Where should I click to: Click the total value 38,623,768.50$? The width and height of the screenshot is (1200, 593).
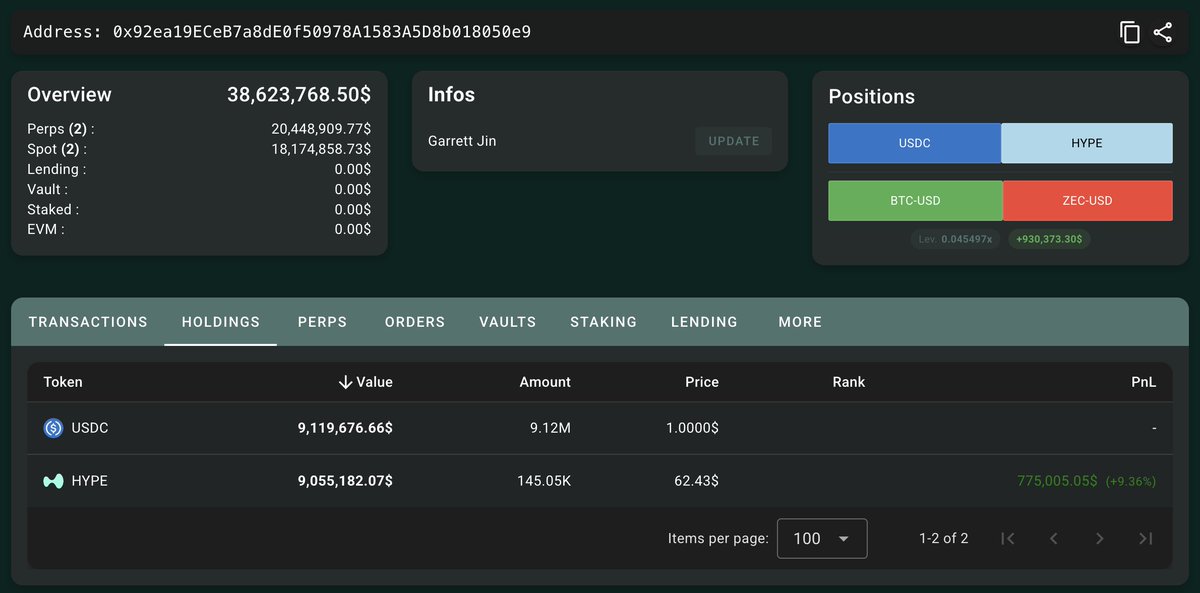coord(299,95)
